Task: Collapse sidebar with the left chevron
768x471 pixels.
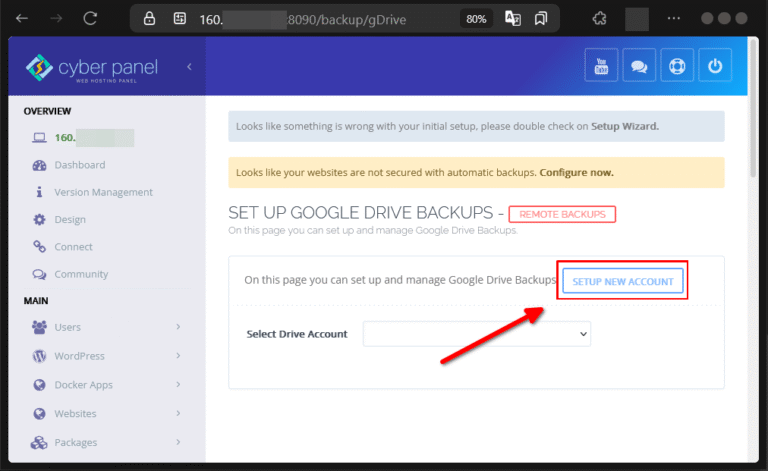Action: point(190,67)
